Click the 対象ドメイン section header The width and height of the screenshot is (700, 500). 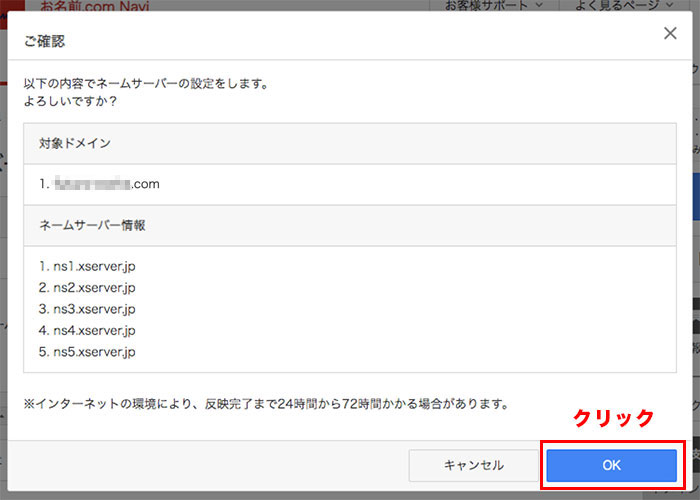click(x=350, y=144)
